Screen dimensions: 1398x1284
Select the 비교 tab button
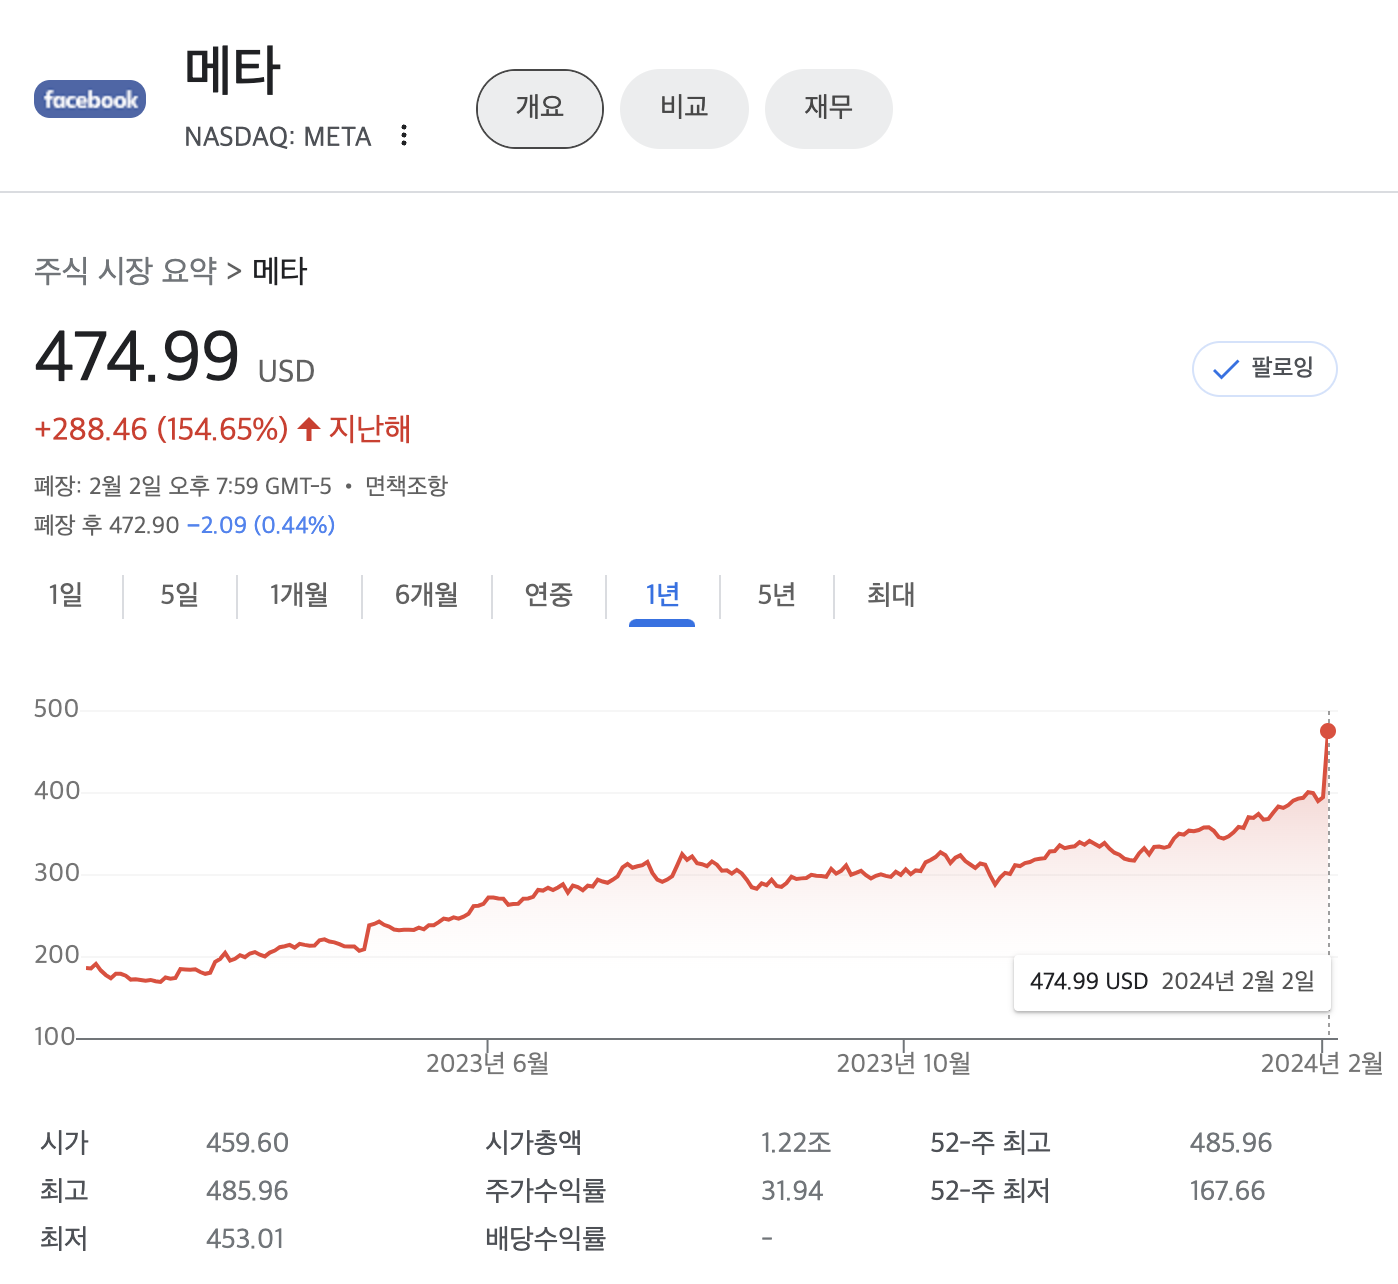(x=684, y=109)
